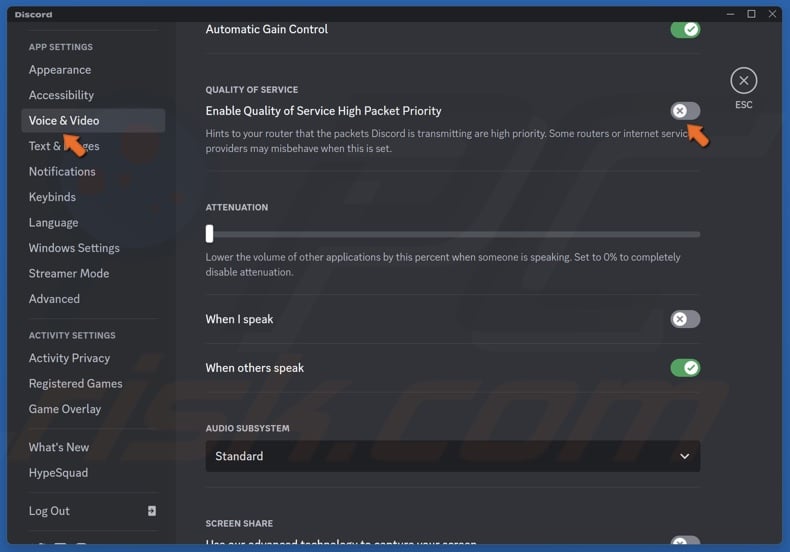Viewport: 790px width, 552px height.
Task: Select Voice & Video in the sidebar
Action: coord(93,121)
